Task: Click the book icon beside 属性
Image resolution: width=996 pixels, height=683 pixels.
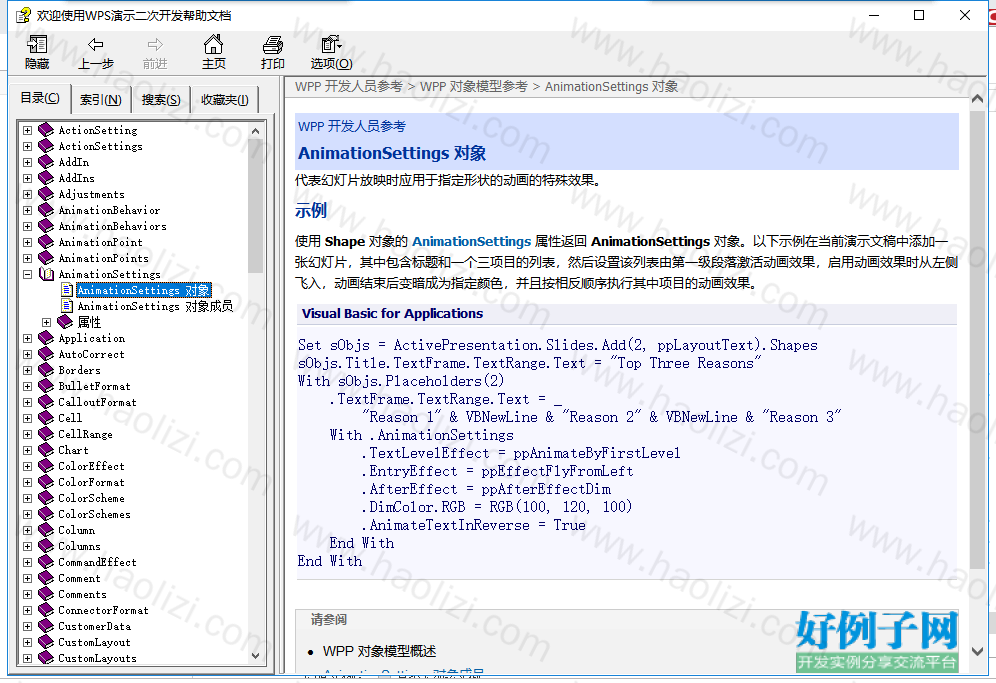Action: point(65,322)
